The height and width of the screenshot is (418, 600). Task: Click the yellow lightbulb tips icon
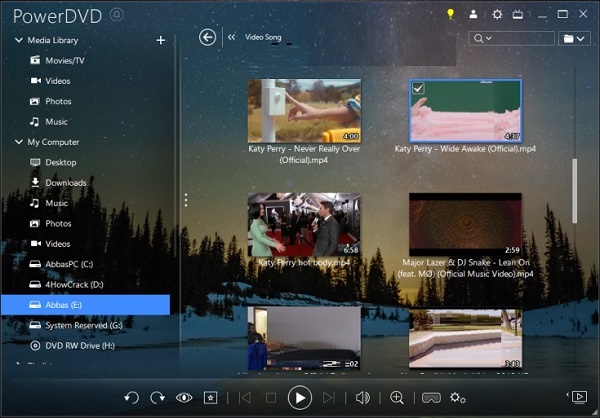point(450,14)
